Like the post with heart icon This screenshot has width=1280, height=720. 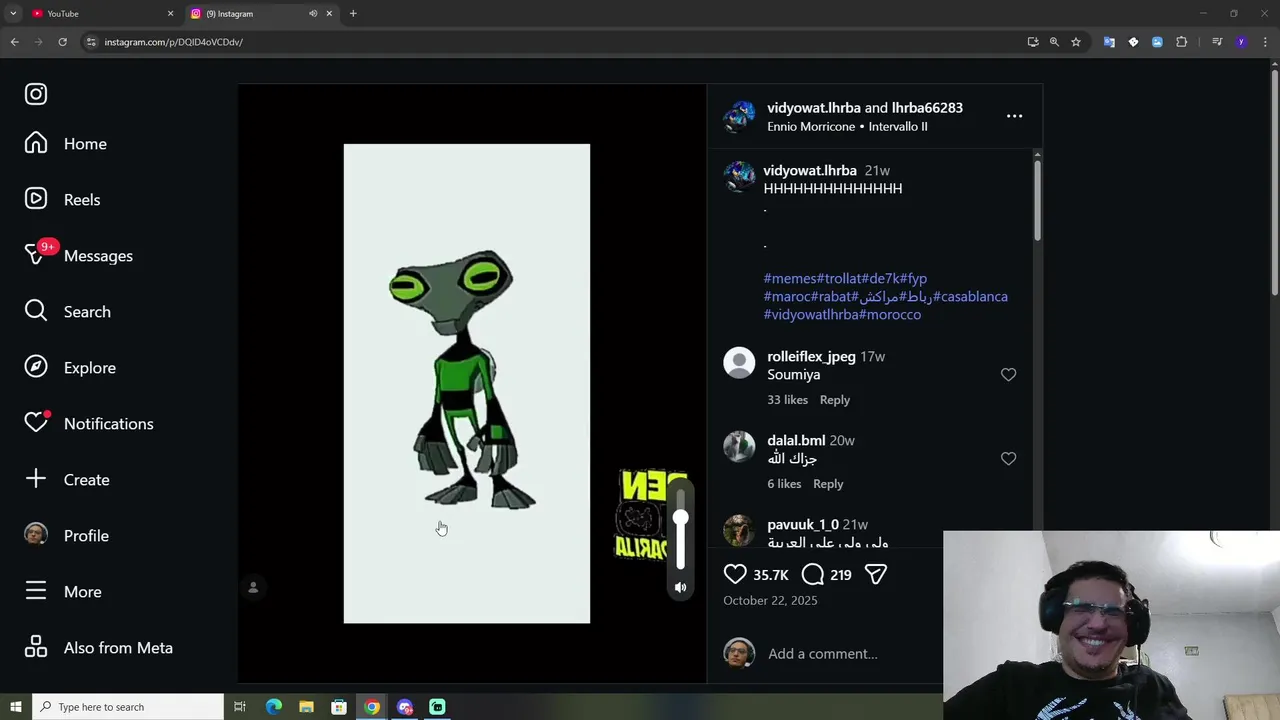click(735, 574)
